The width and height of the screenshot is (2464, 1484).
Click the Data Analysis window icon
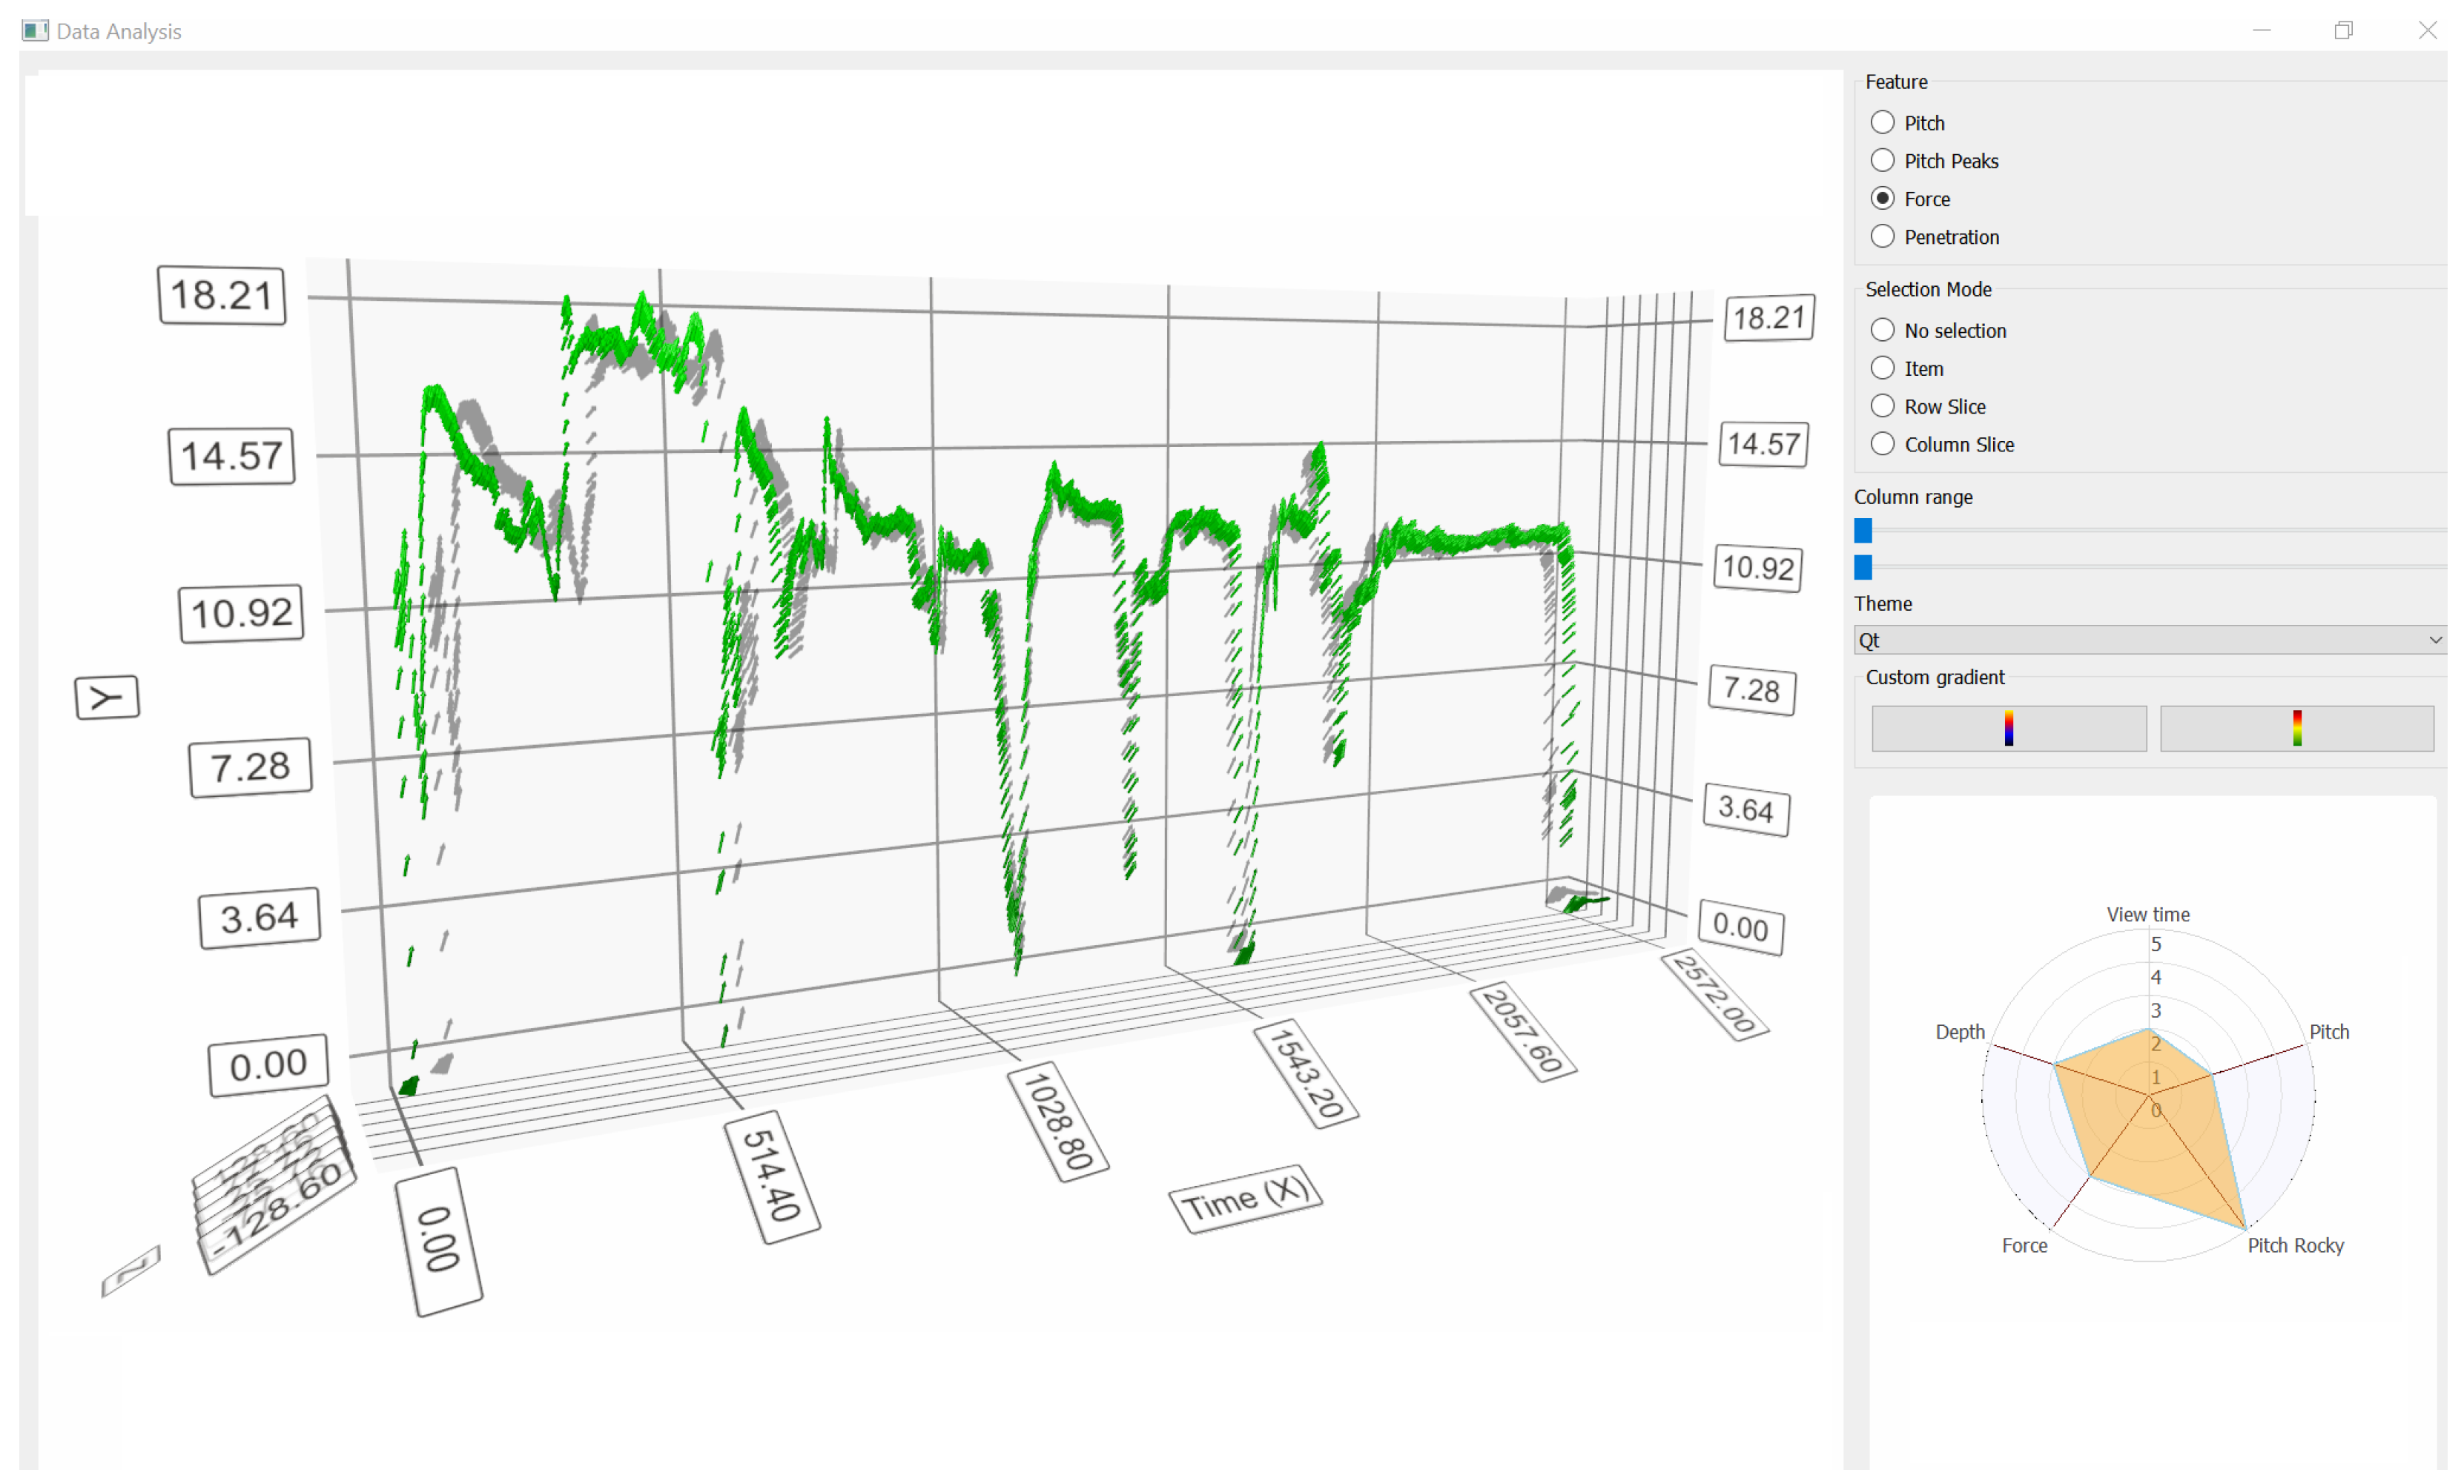point(35,31)
